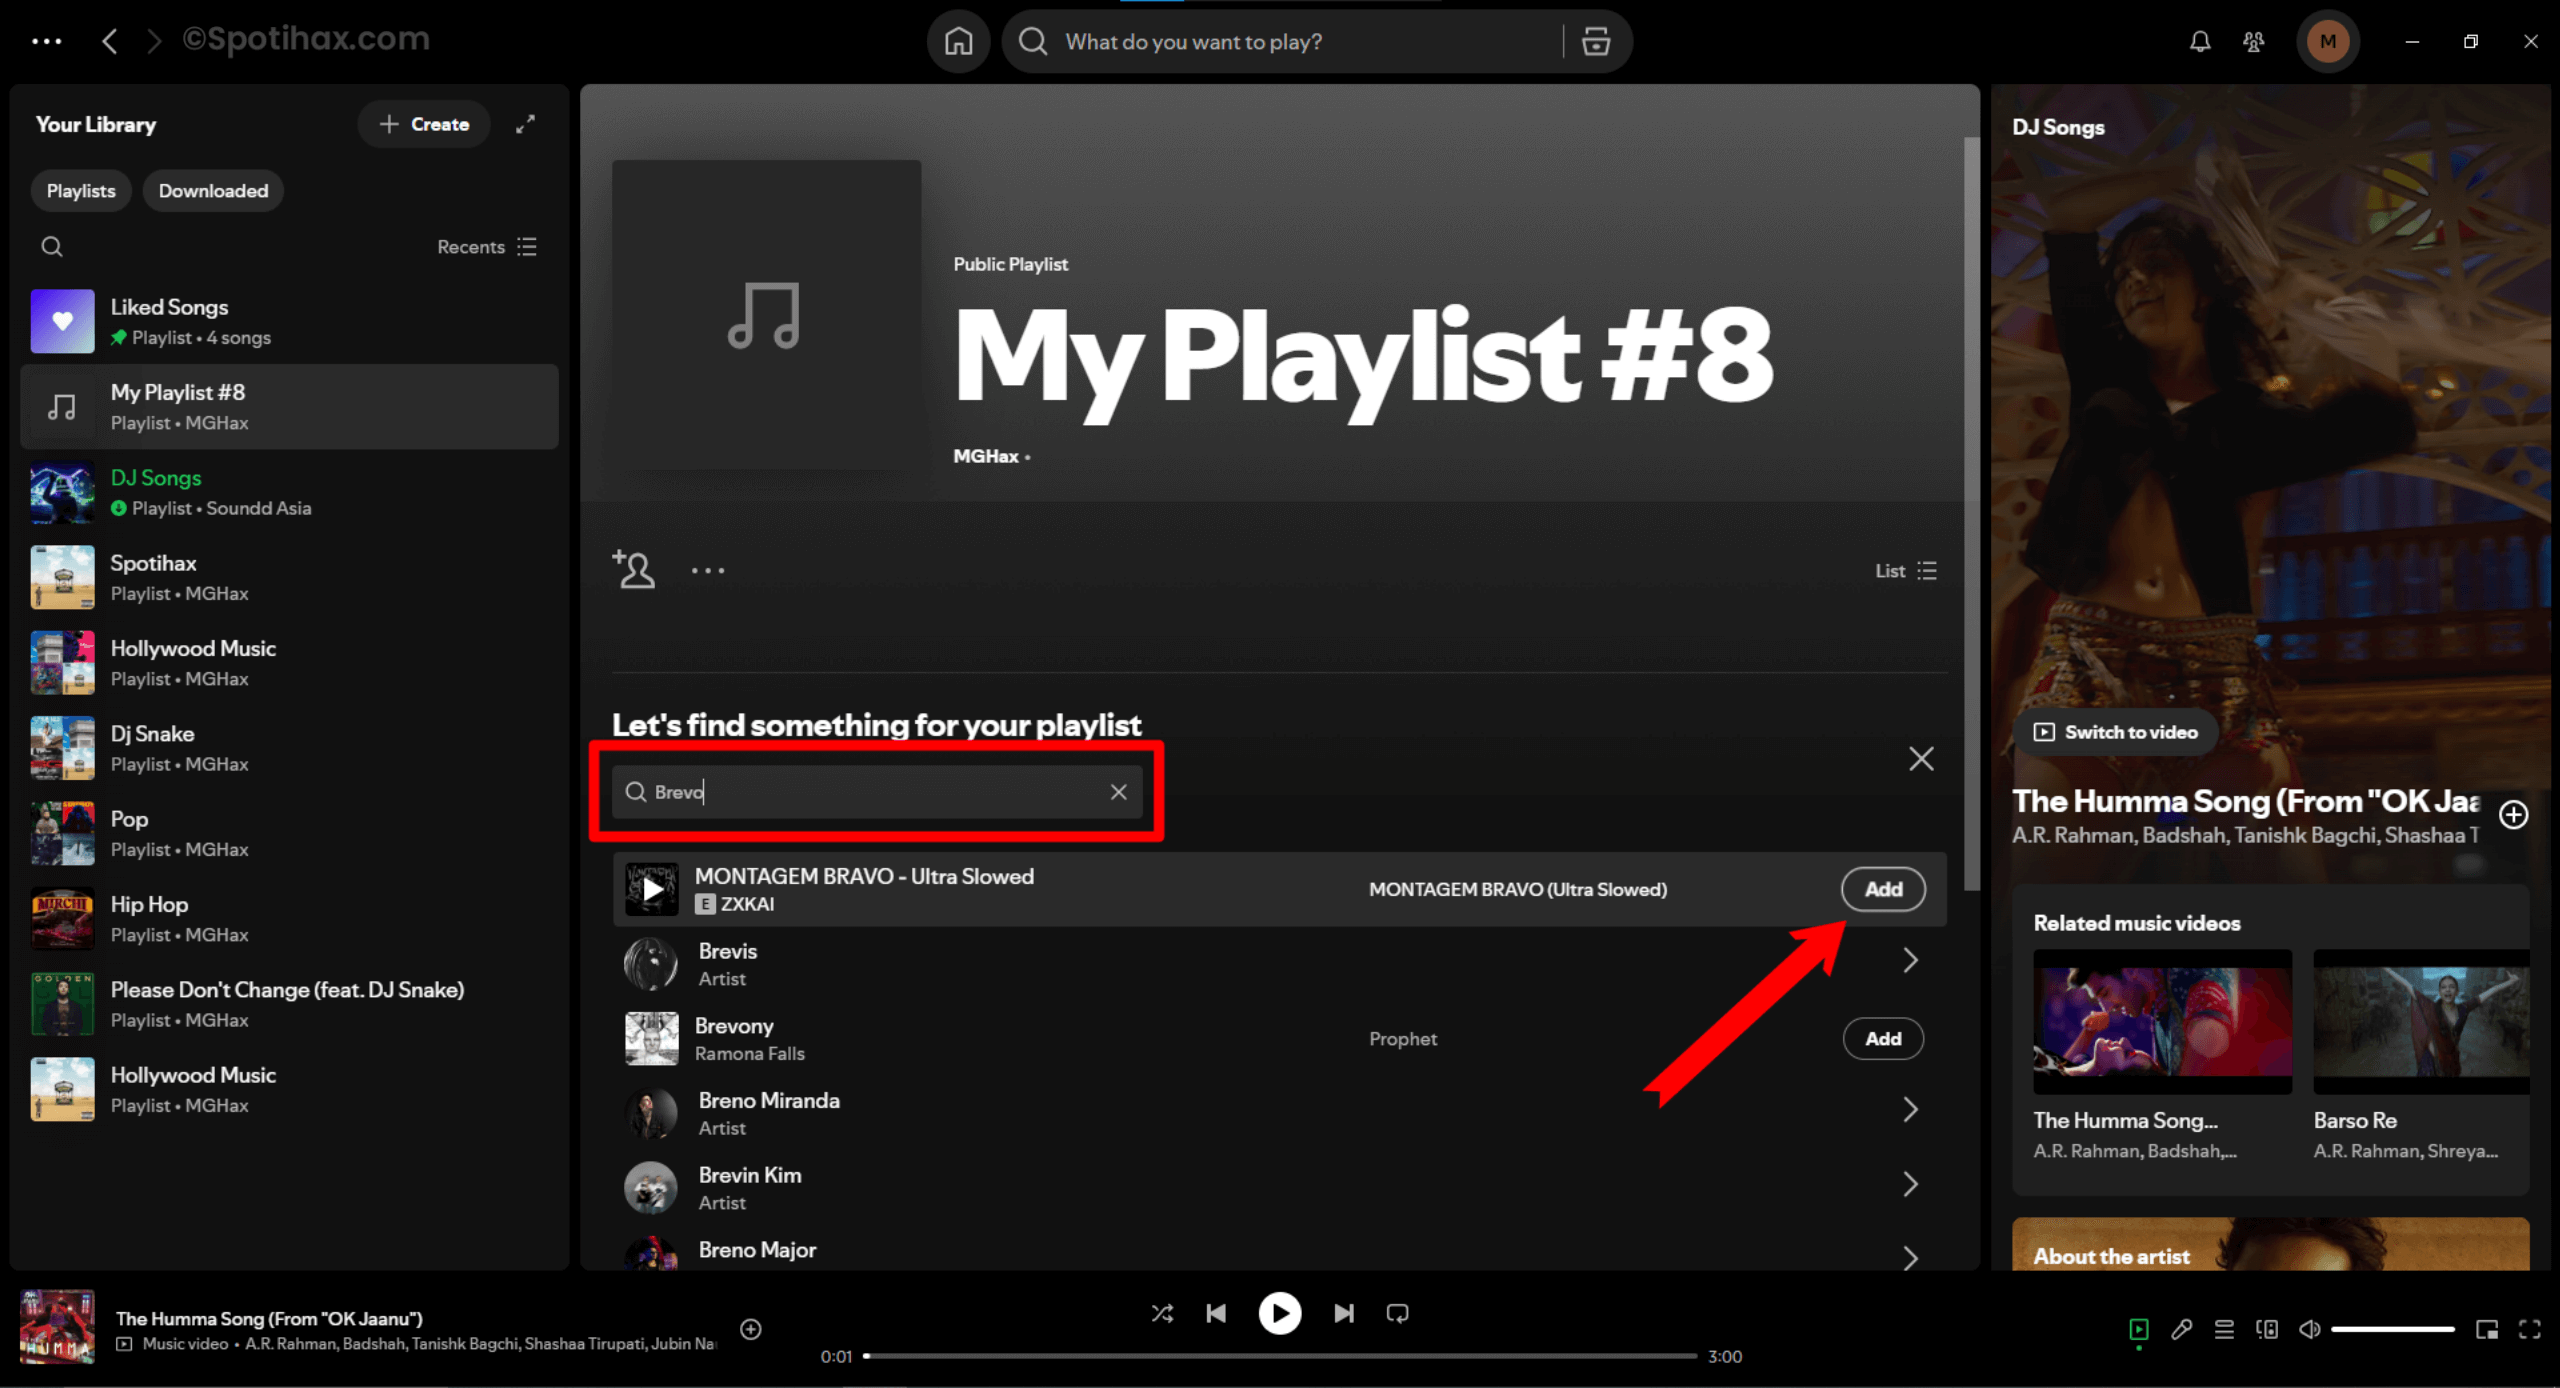Screen dimensions: 2560x1388
Task: Open Browse icon in search bar
Action: [1596, 41]
